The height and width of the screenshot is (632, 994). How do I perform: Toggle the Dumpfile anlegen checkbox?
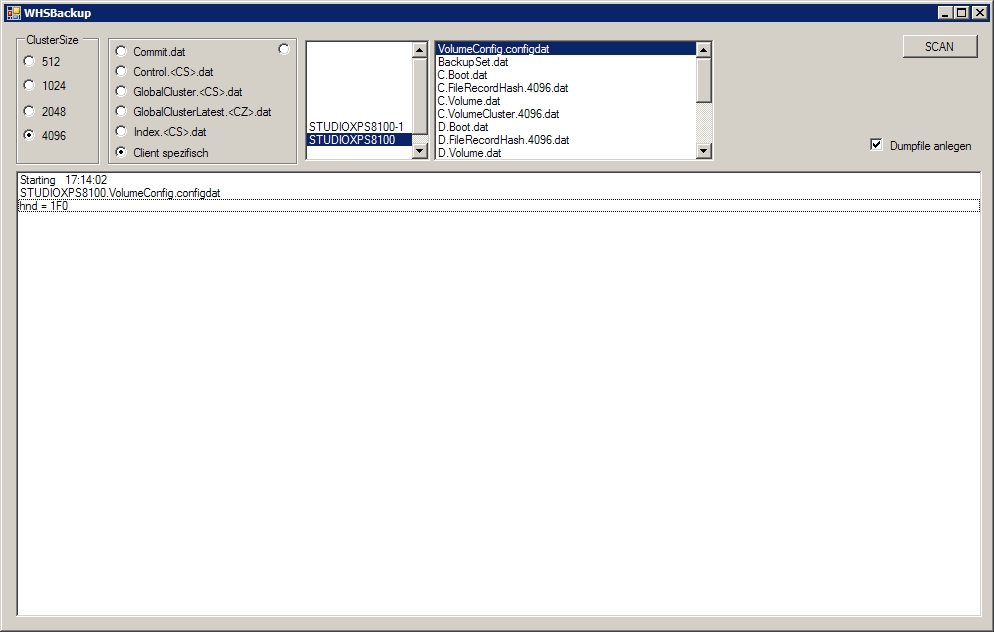coord(876,145)
